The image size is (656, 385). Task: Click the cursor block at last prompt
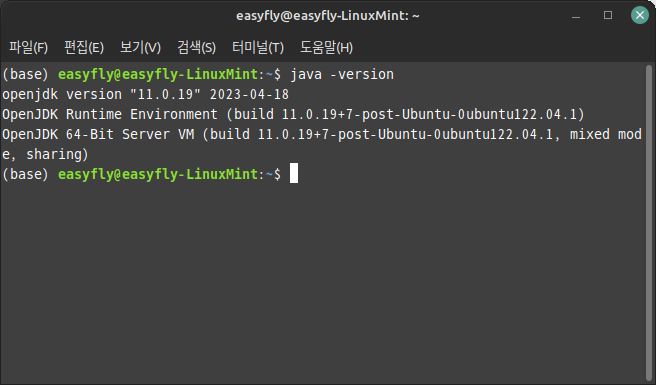294,173
